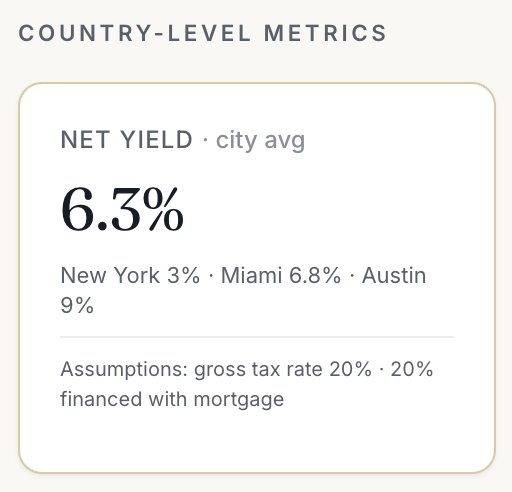Click the 3% value beside New York

183,276
